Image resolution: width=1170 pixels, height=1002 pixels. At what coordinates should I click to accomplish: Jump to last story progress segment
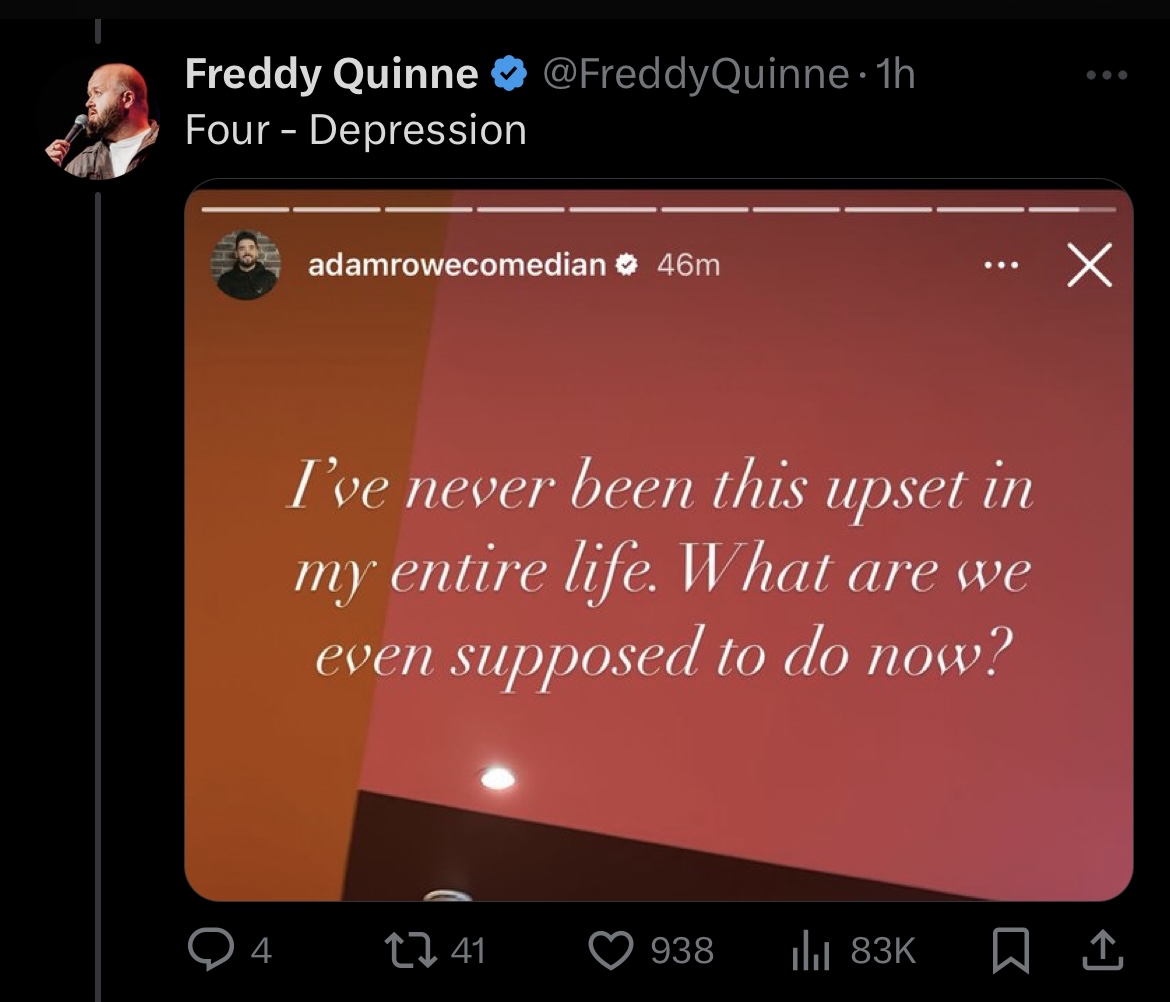tap(1072, 209)
